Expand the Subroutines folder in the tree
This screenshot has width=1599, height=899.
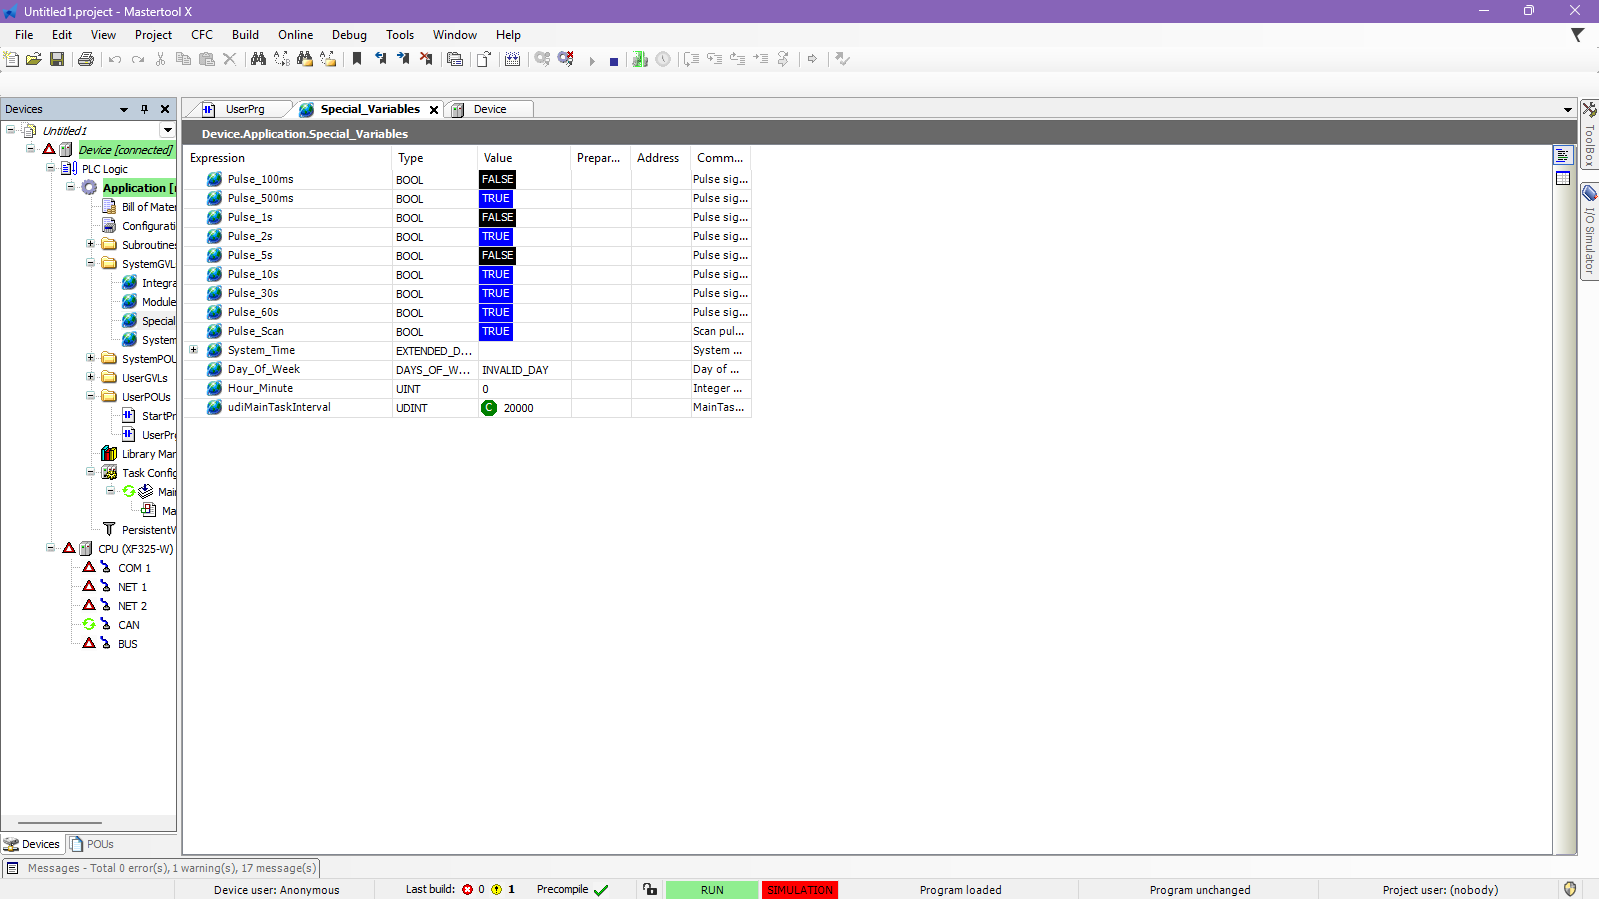[91, 244]
